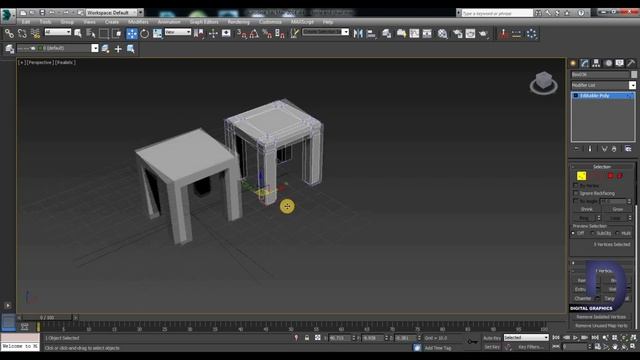The image size is (640, 360).
Task: Select the Multi preview selection option
Action: 617,233
